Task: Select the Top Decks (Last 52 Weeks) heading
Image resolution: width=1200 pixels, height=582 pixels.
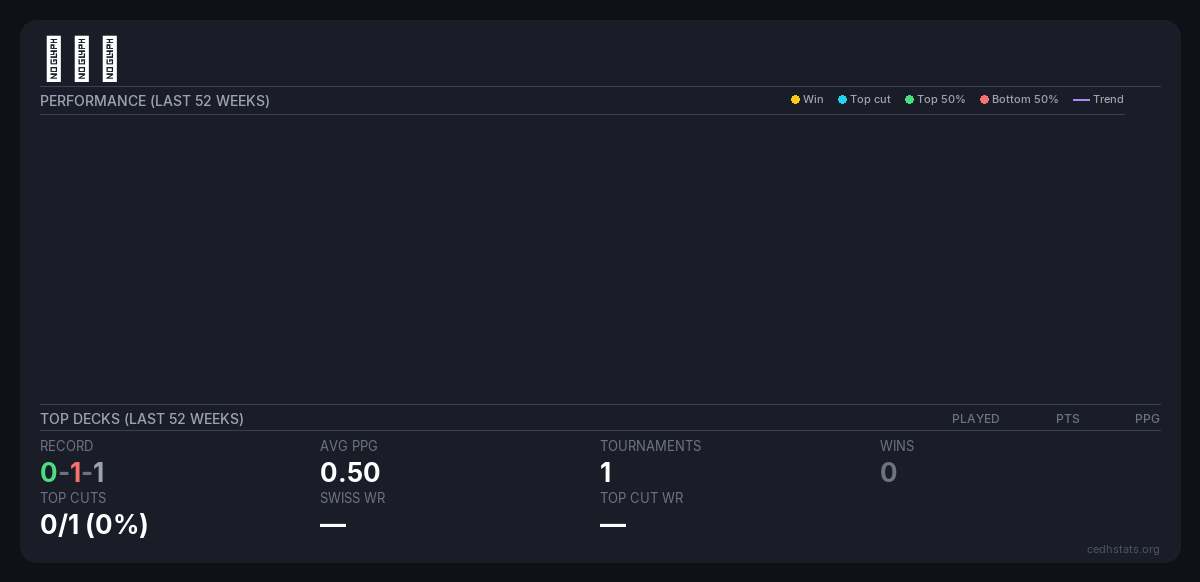Action: [x=142, y=419]
